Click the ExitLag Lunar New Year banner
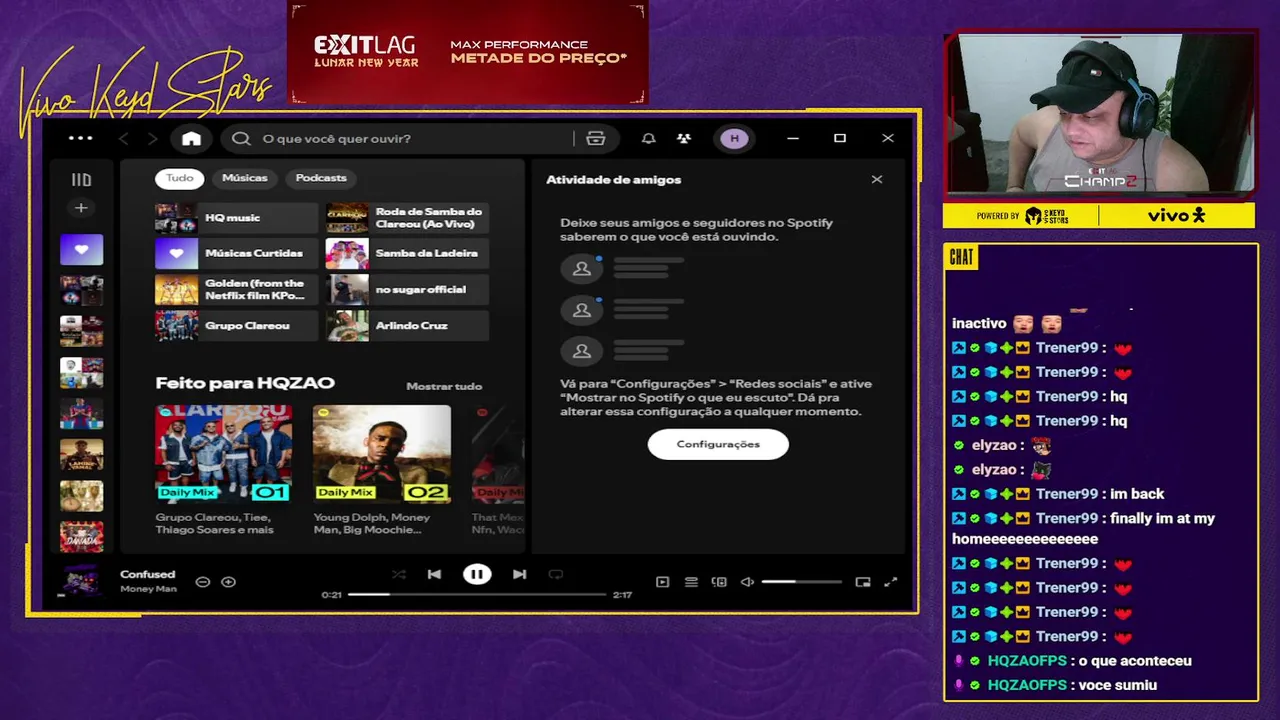The image size is (1280, 720). pyautogui.click(x=468, y=52)
